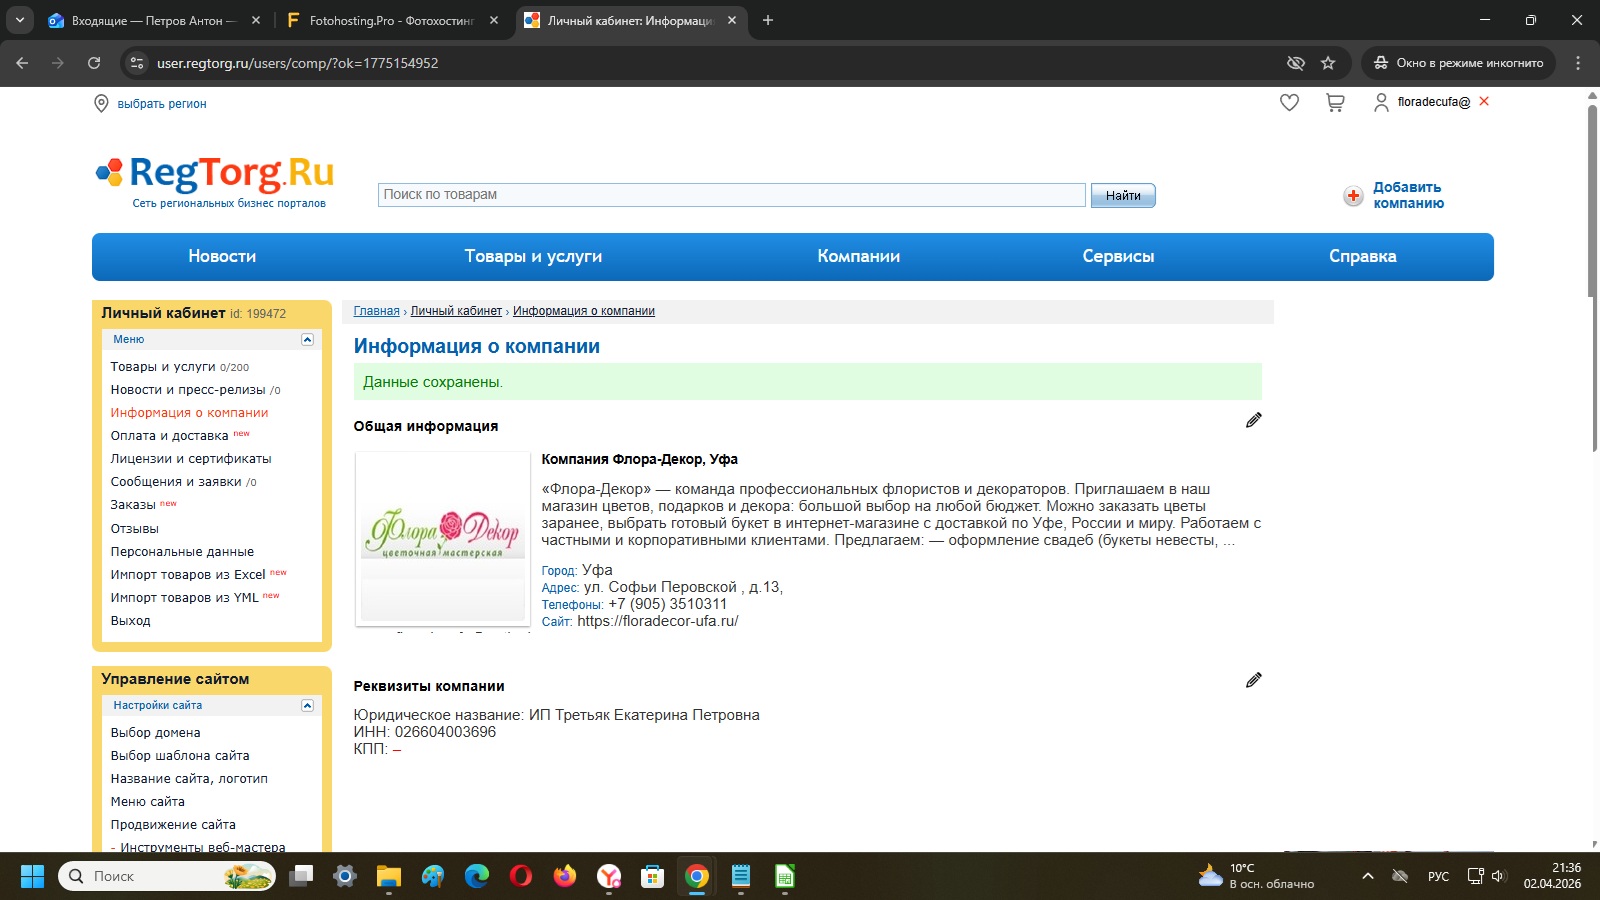Screen dimensions: 1600x900
Task: Click the user profile icon near floradecufa@
Action: 1381,102
